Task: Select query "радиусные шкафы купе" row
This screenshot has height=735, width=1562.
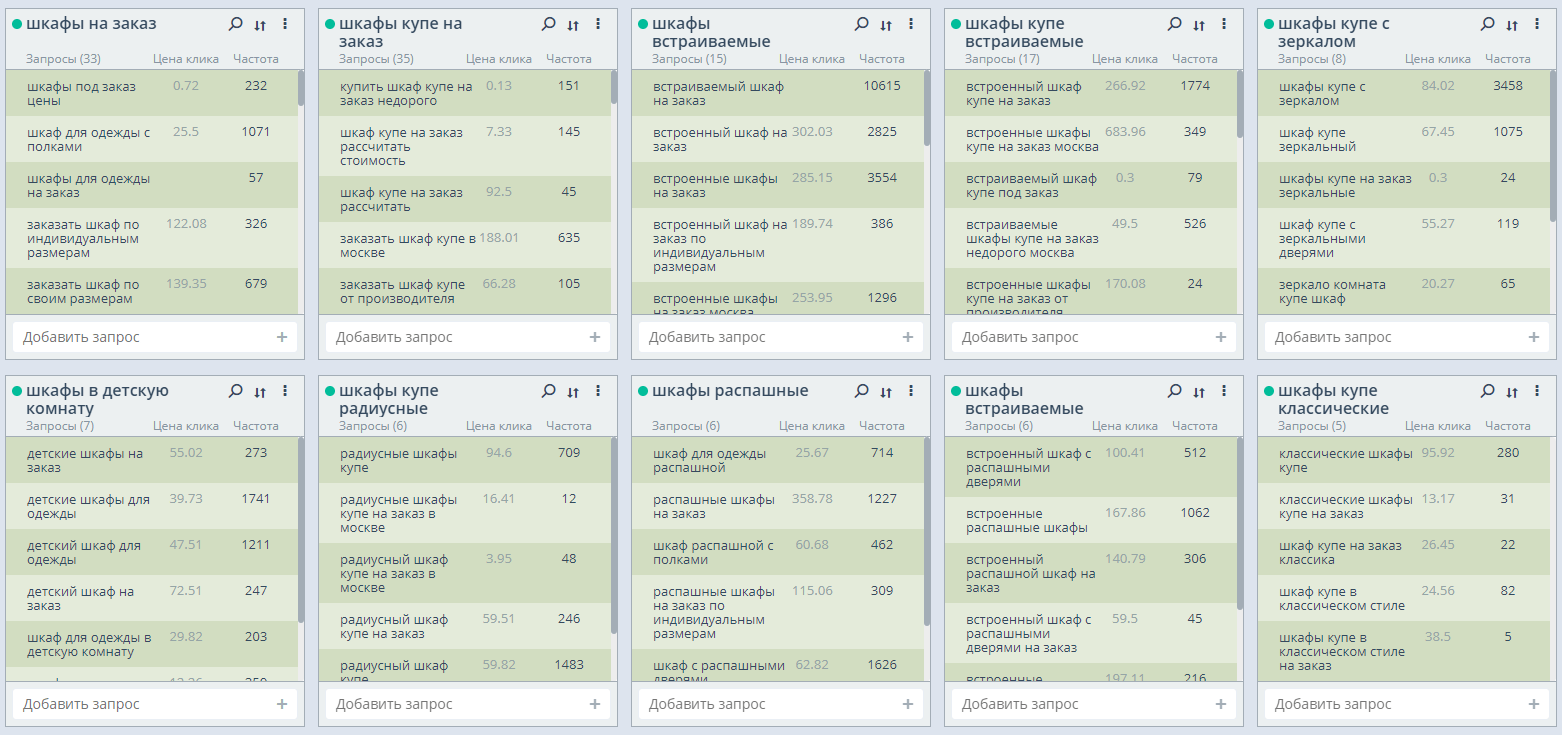Action: (x=398, y=460)
